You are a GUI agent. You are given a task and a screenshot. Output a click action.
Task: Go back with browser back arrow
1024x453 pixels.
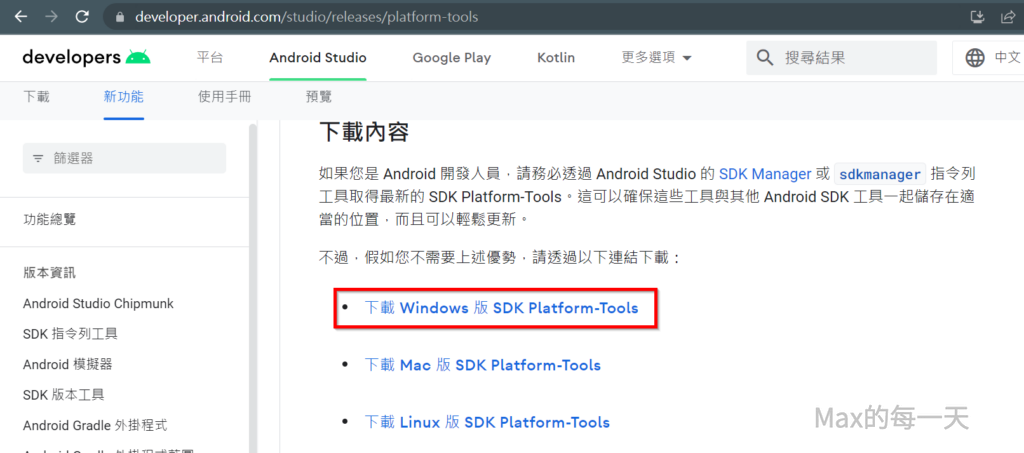[x=20, y=17]
